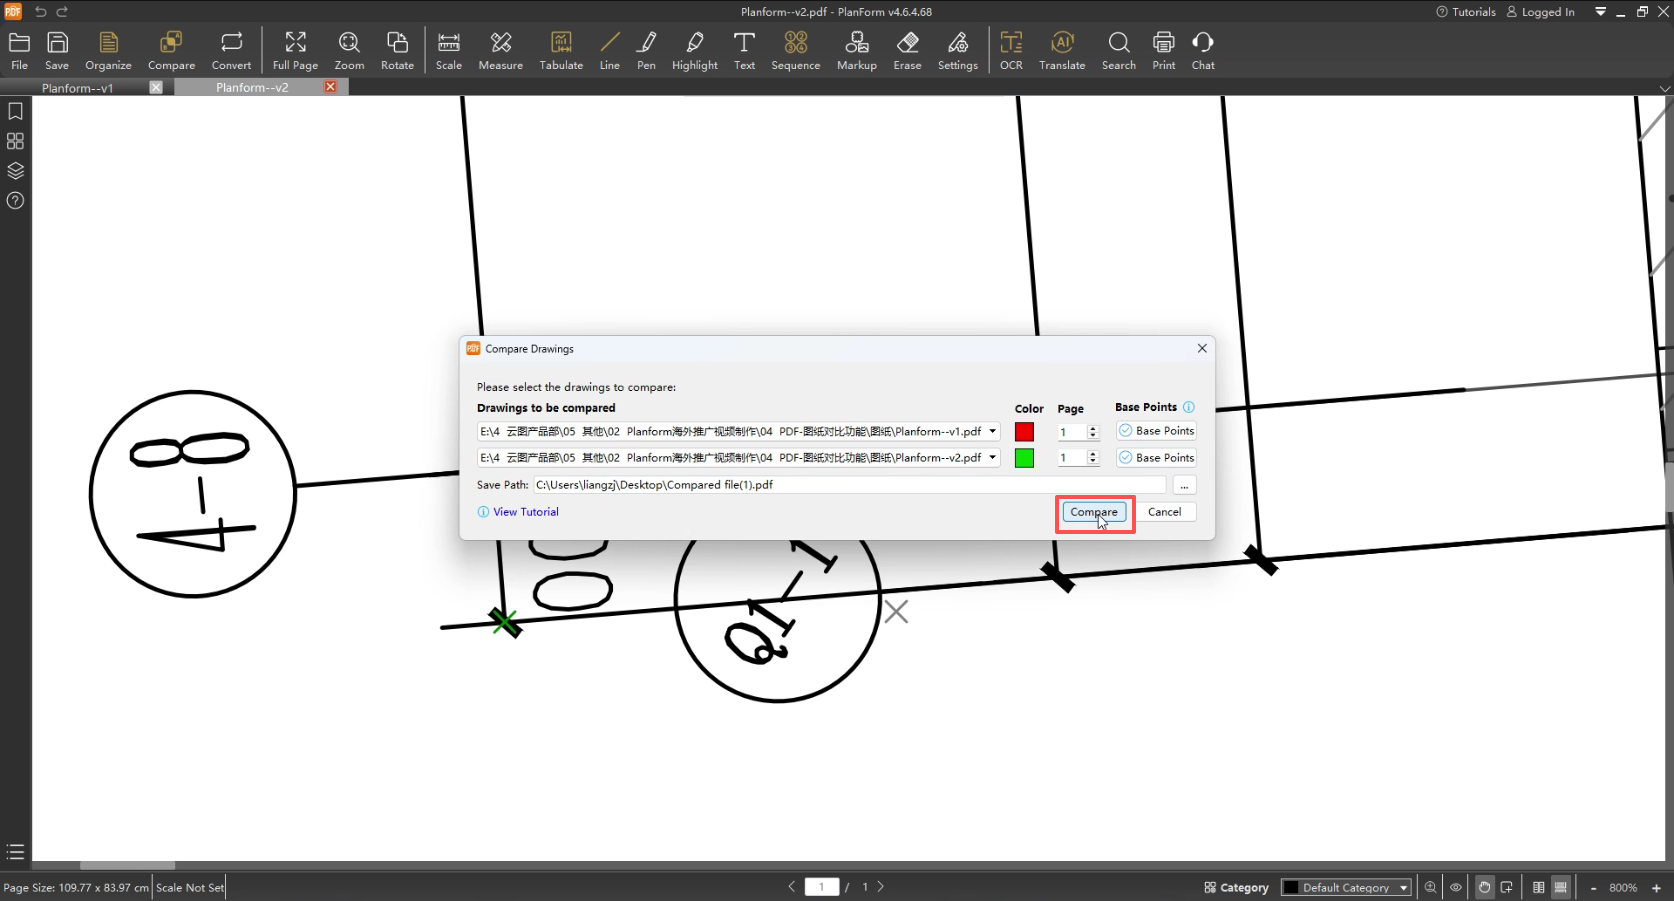The height and width of the screenshot is (901, 1674).
Task: Open the View Tutorial link
Action: pos(525,512)
